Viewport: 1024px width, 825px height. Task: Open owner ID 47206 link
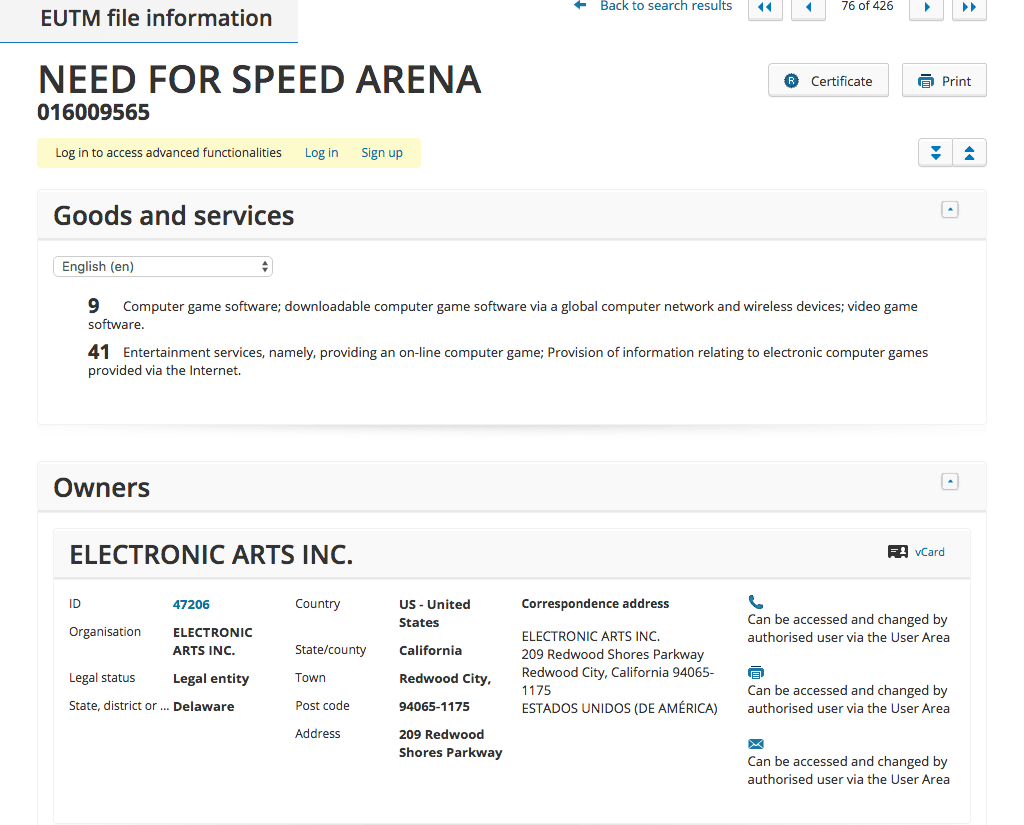[x=191, y=605]
